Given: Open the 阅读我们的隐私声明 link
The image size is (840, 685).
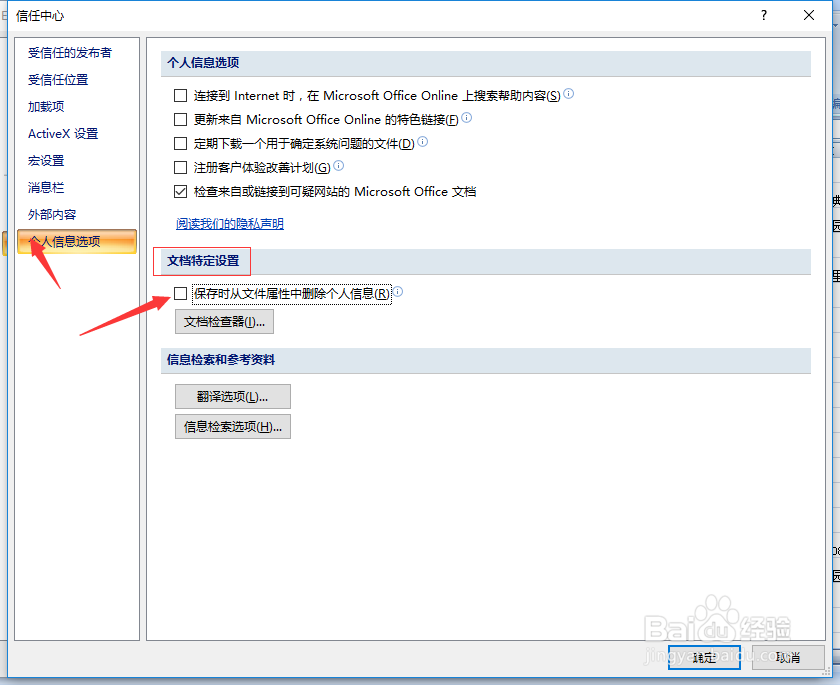Looking at the screenshot, I should 230,223.
